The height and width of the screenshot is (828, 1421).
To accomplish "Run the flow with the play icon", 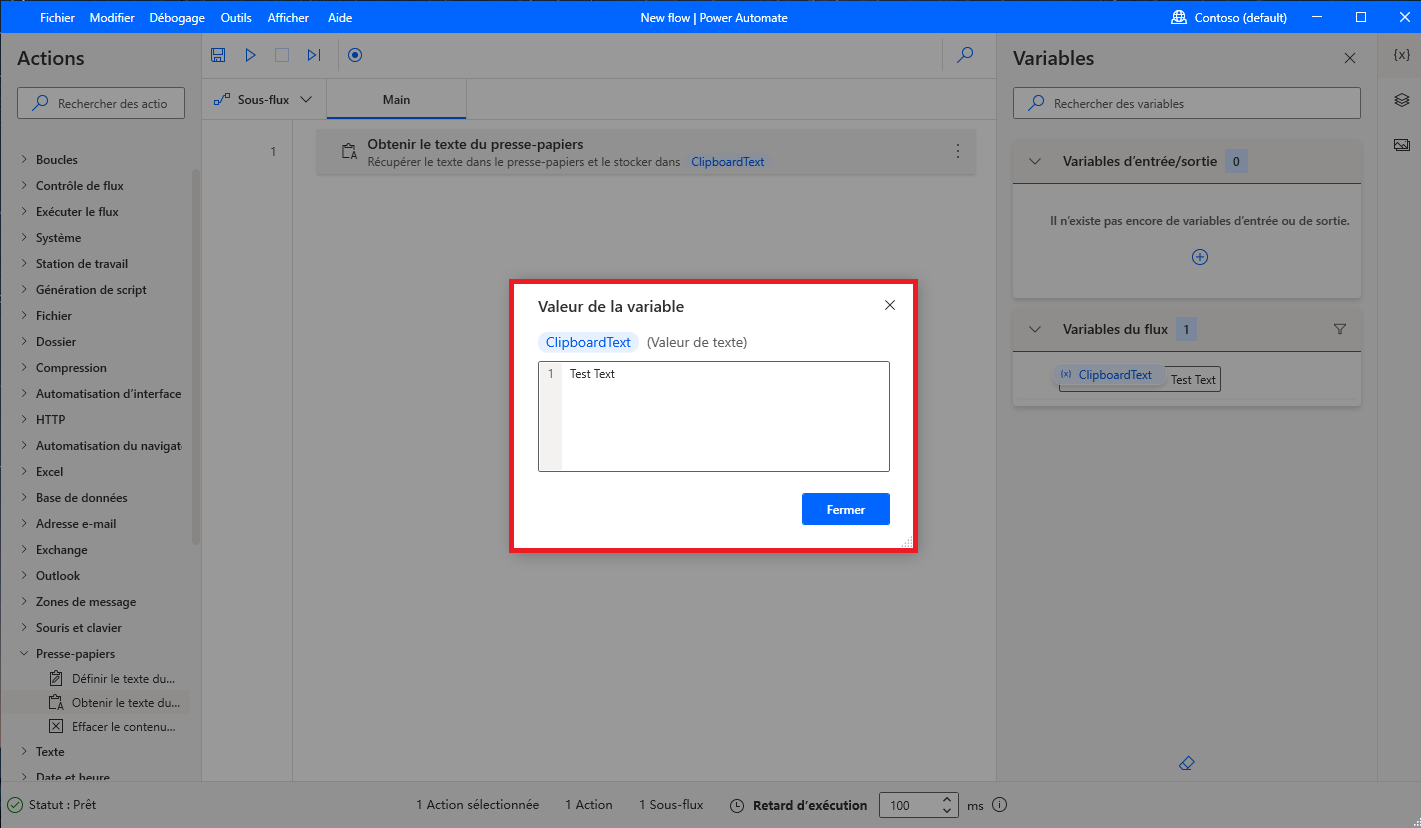I will (250, 55).
